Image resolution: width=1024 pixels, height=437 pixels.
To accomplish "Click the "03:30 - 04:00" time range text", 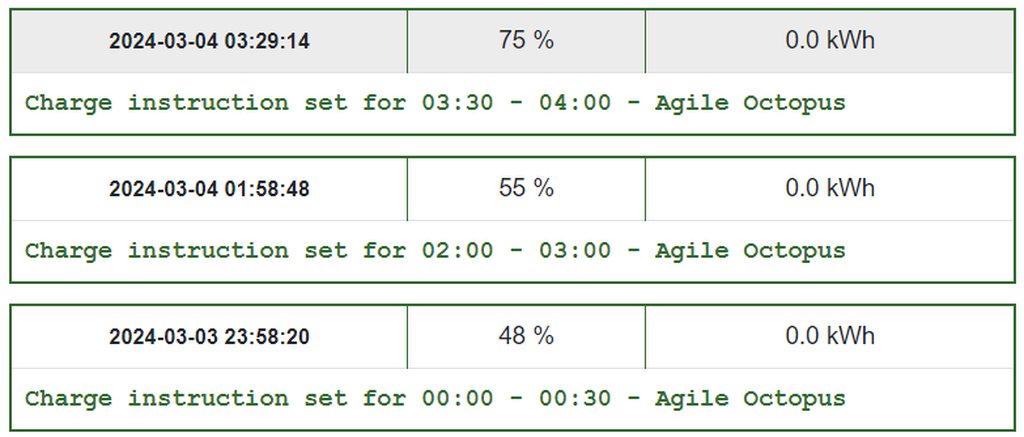I will click(x=517, y=103).
